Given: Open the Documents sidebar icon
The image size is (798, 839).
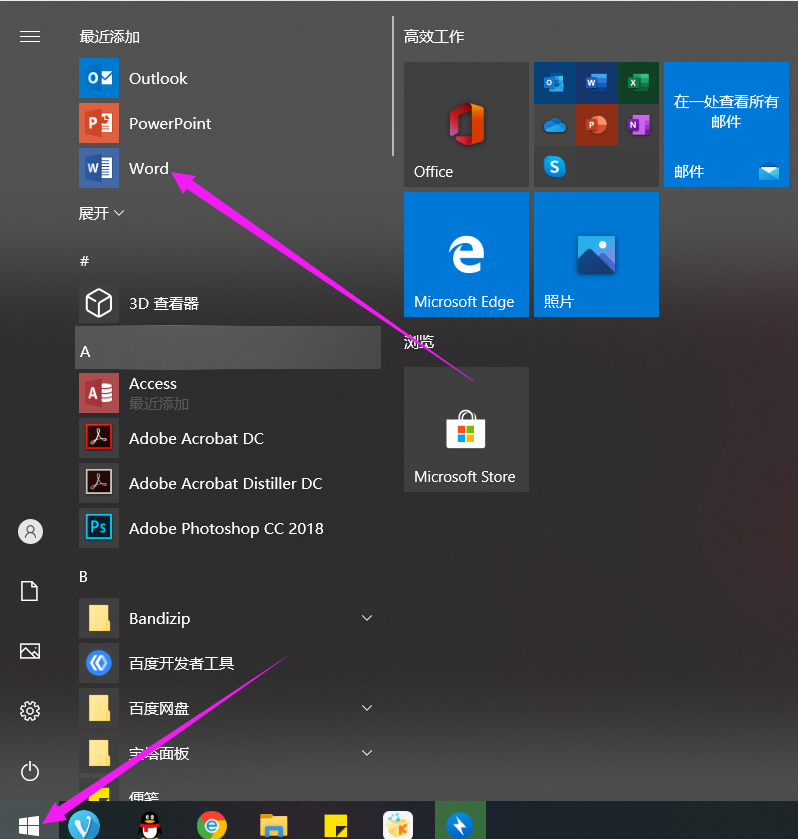Looking at the screenshot, I should click(x=29, y=591).
